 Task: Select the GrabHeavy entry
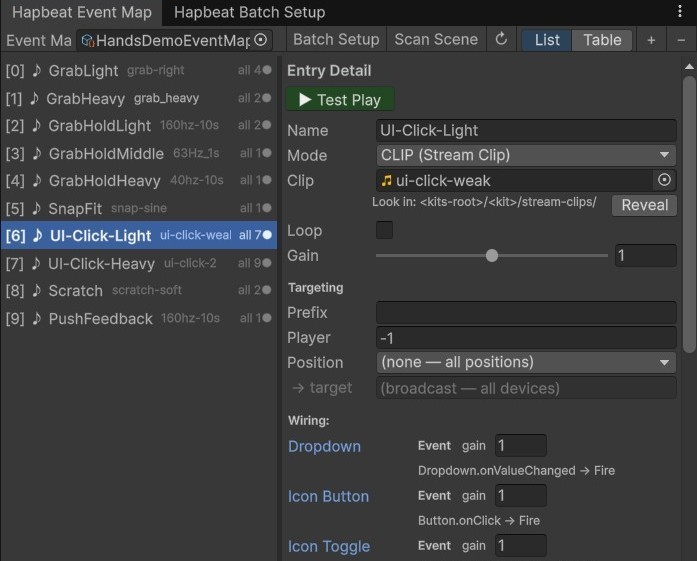point(139,98)
